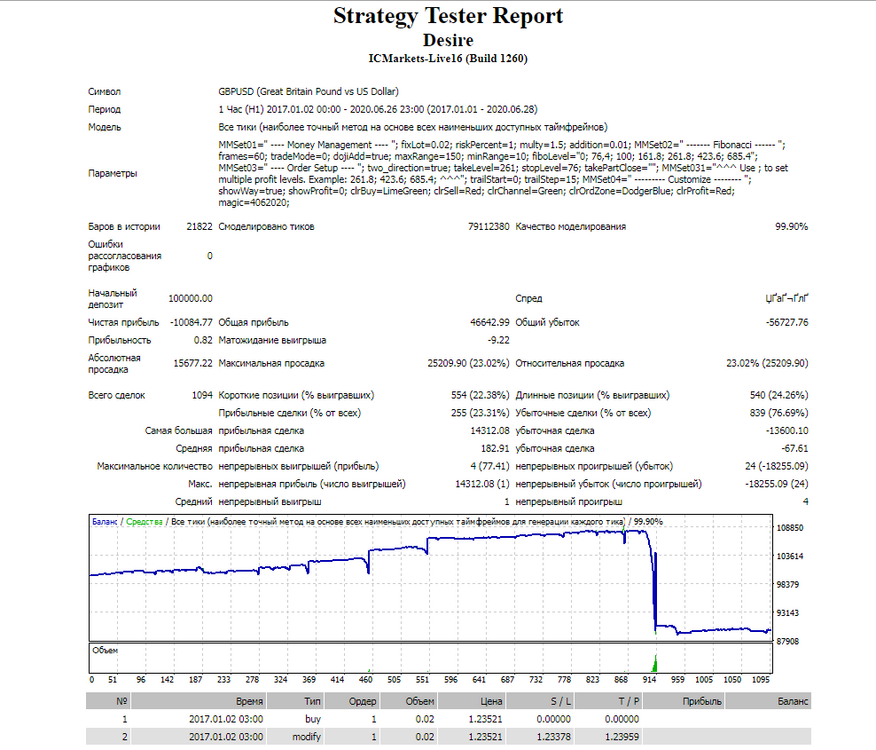Click the Параметры label
The width and height of the screenshot is (876, 750).
pos(112,173)
